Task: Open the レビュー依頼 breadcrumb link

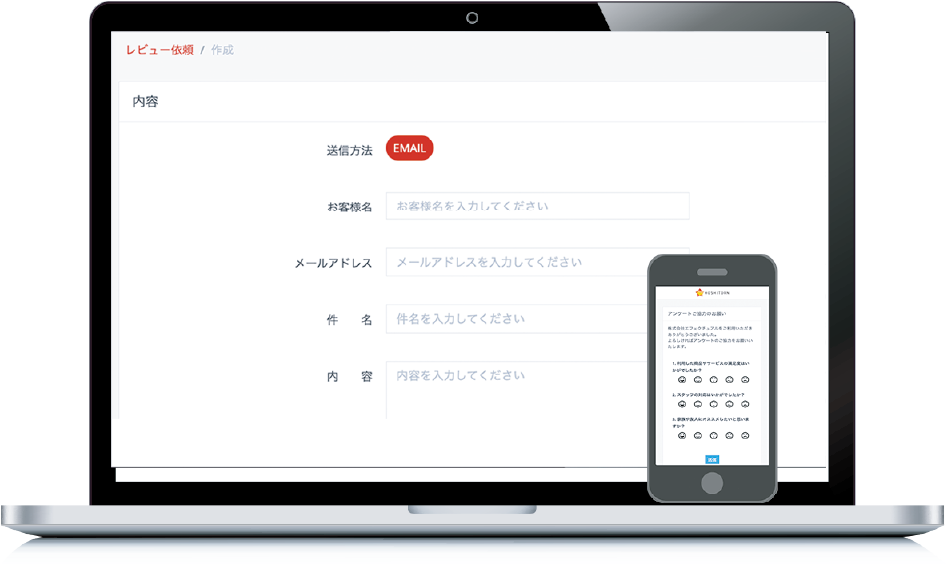Action: click(x=159, y=50)
